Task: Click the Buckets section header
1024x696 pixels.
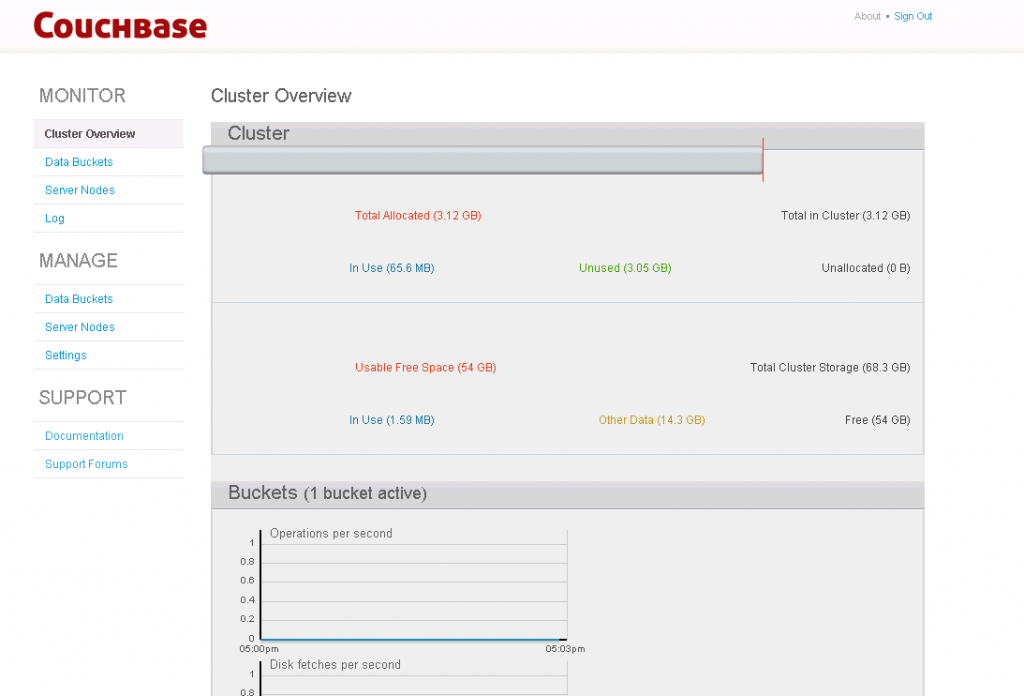Action: [x=568, y=494]
